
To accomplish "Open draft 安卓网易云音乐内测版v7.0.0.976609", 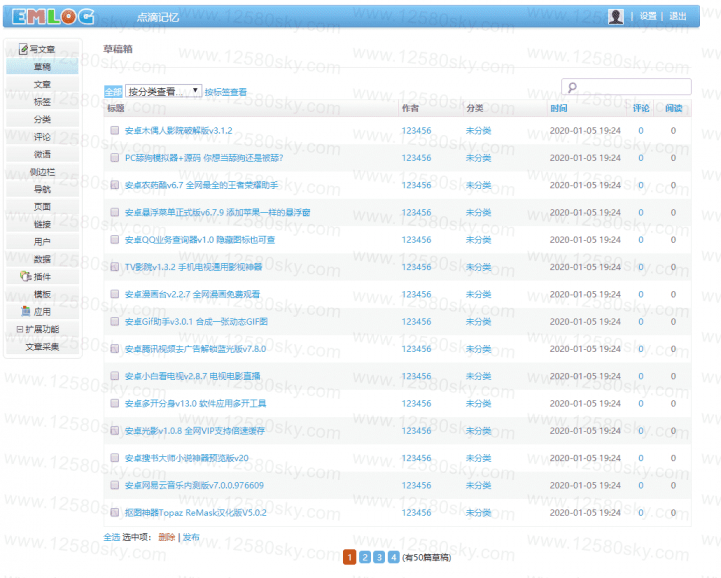I will tap(195, 485).
